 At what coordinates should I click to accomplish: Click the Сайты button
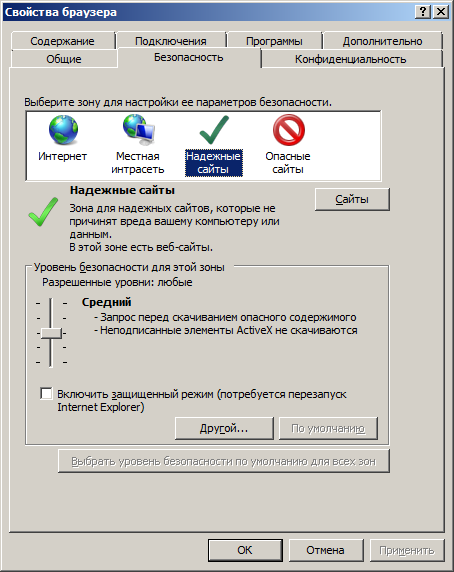point(352,199)
